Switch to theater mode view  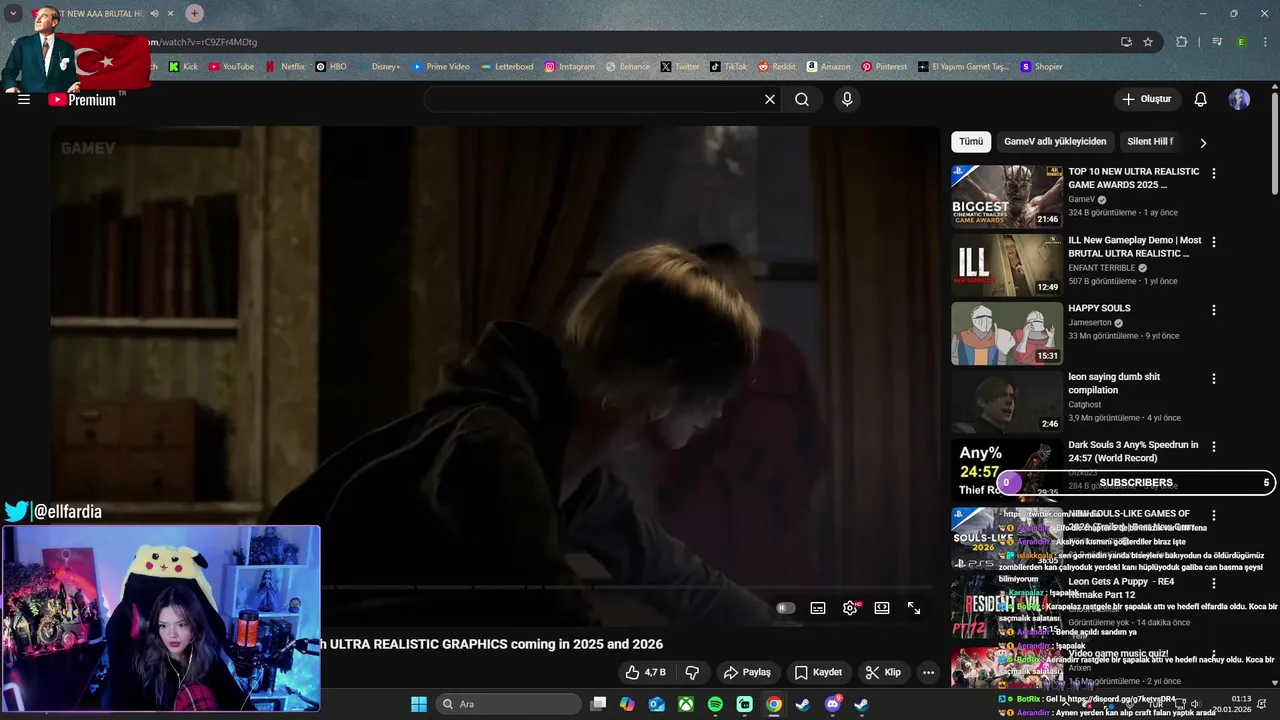(x=882, y=608)
